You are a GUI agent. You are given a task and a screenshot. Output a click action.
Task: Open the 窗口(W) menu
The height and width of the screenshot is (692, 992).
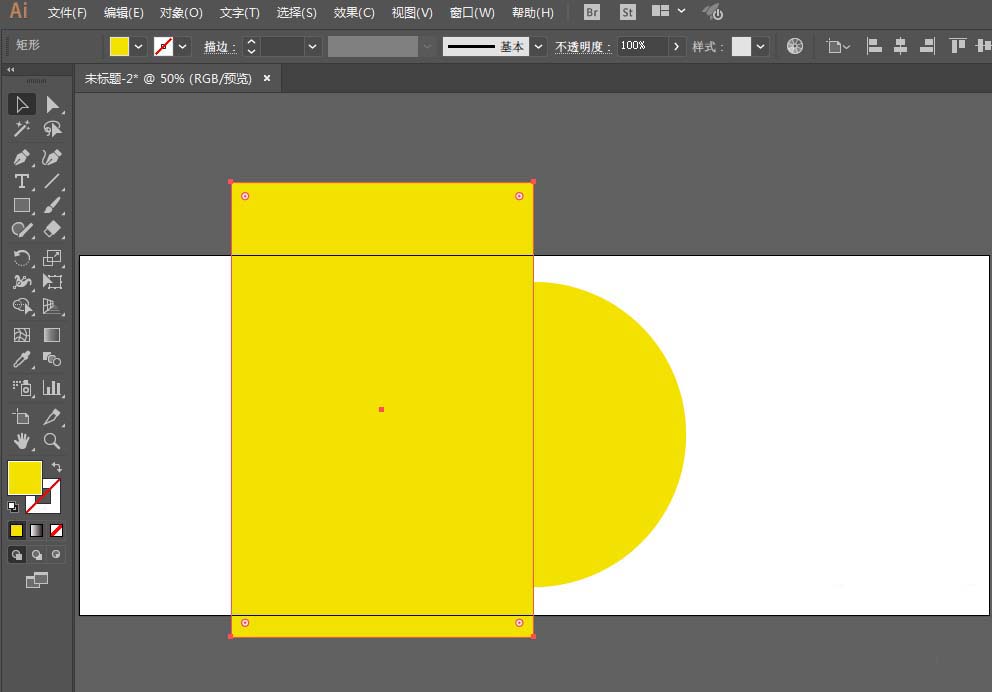pos(472,13)
